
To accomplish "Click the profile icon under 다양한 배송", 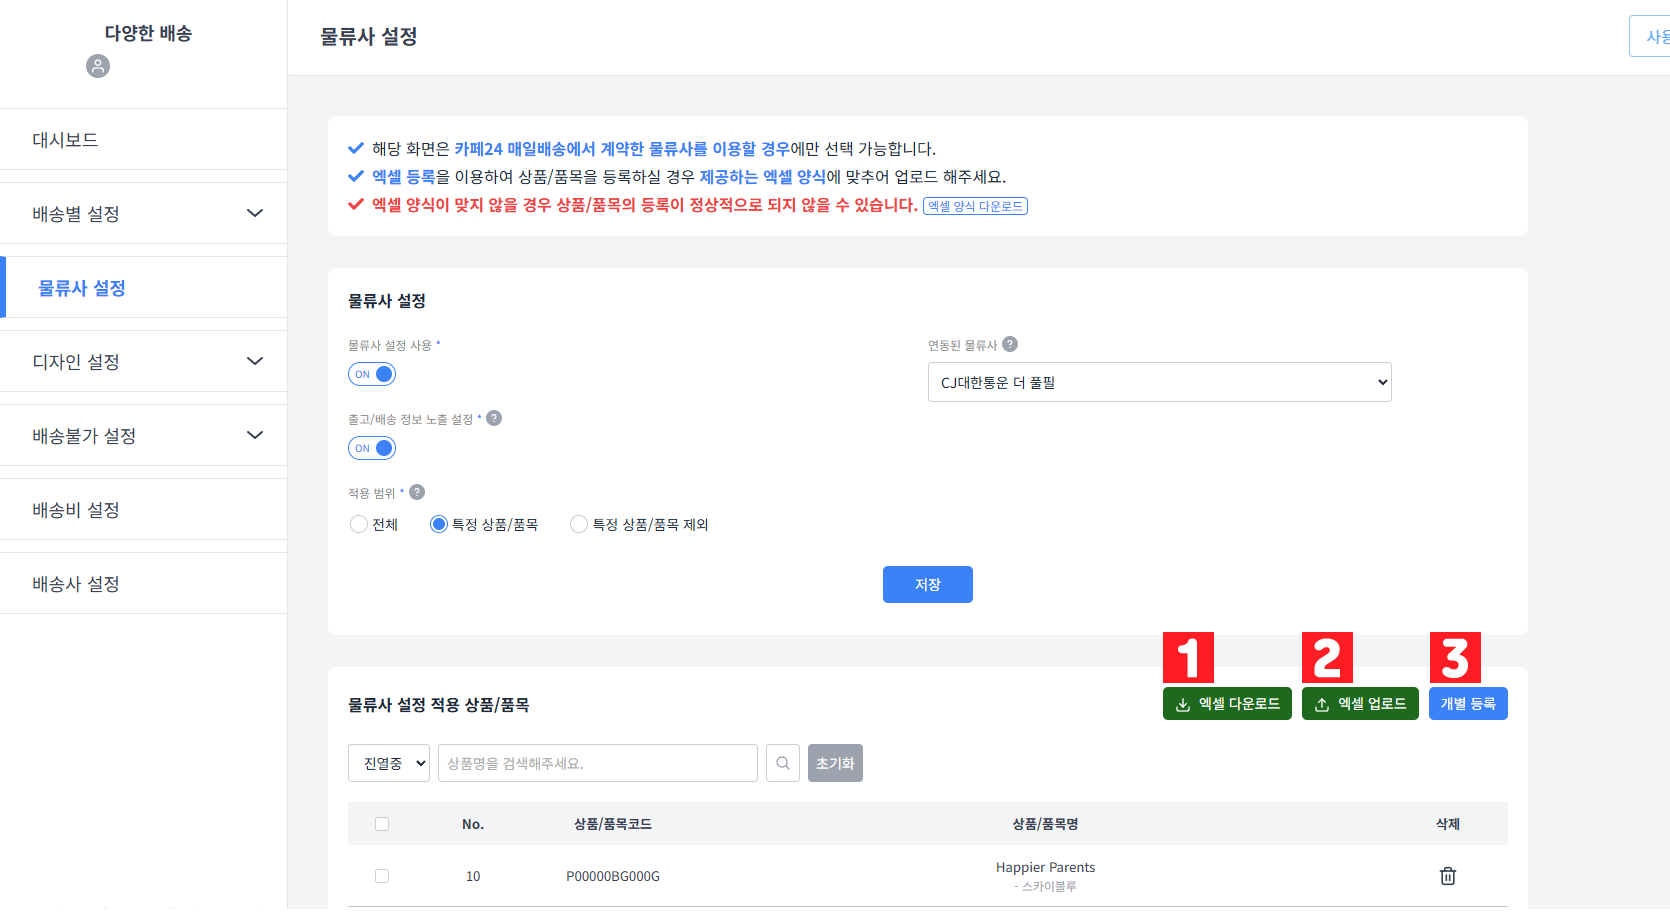I will pos(97,66).
